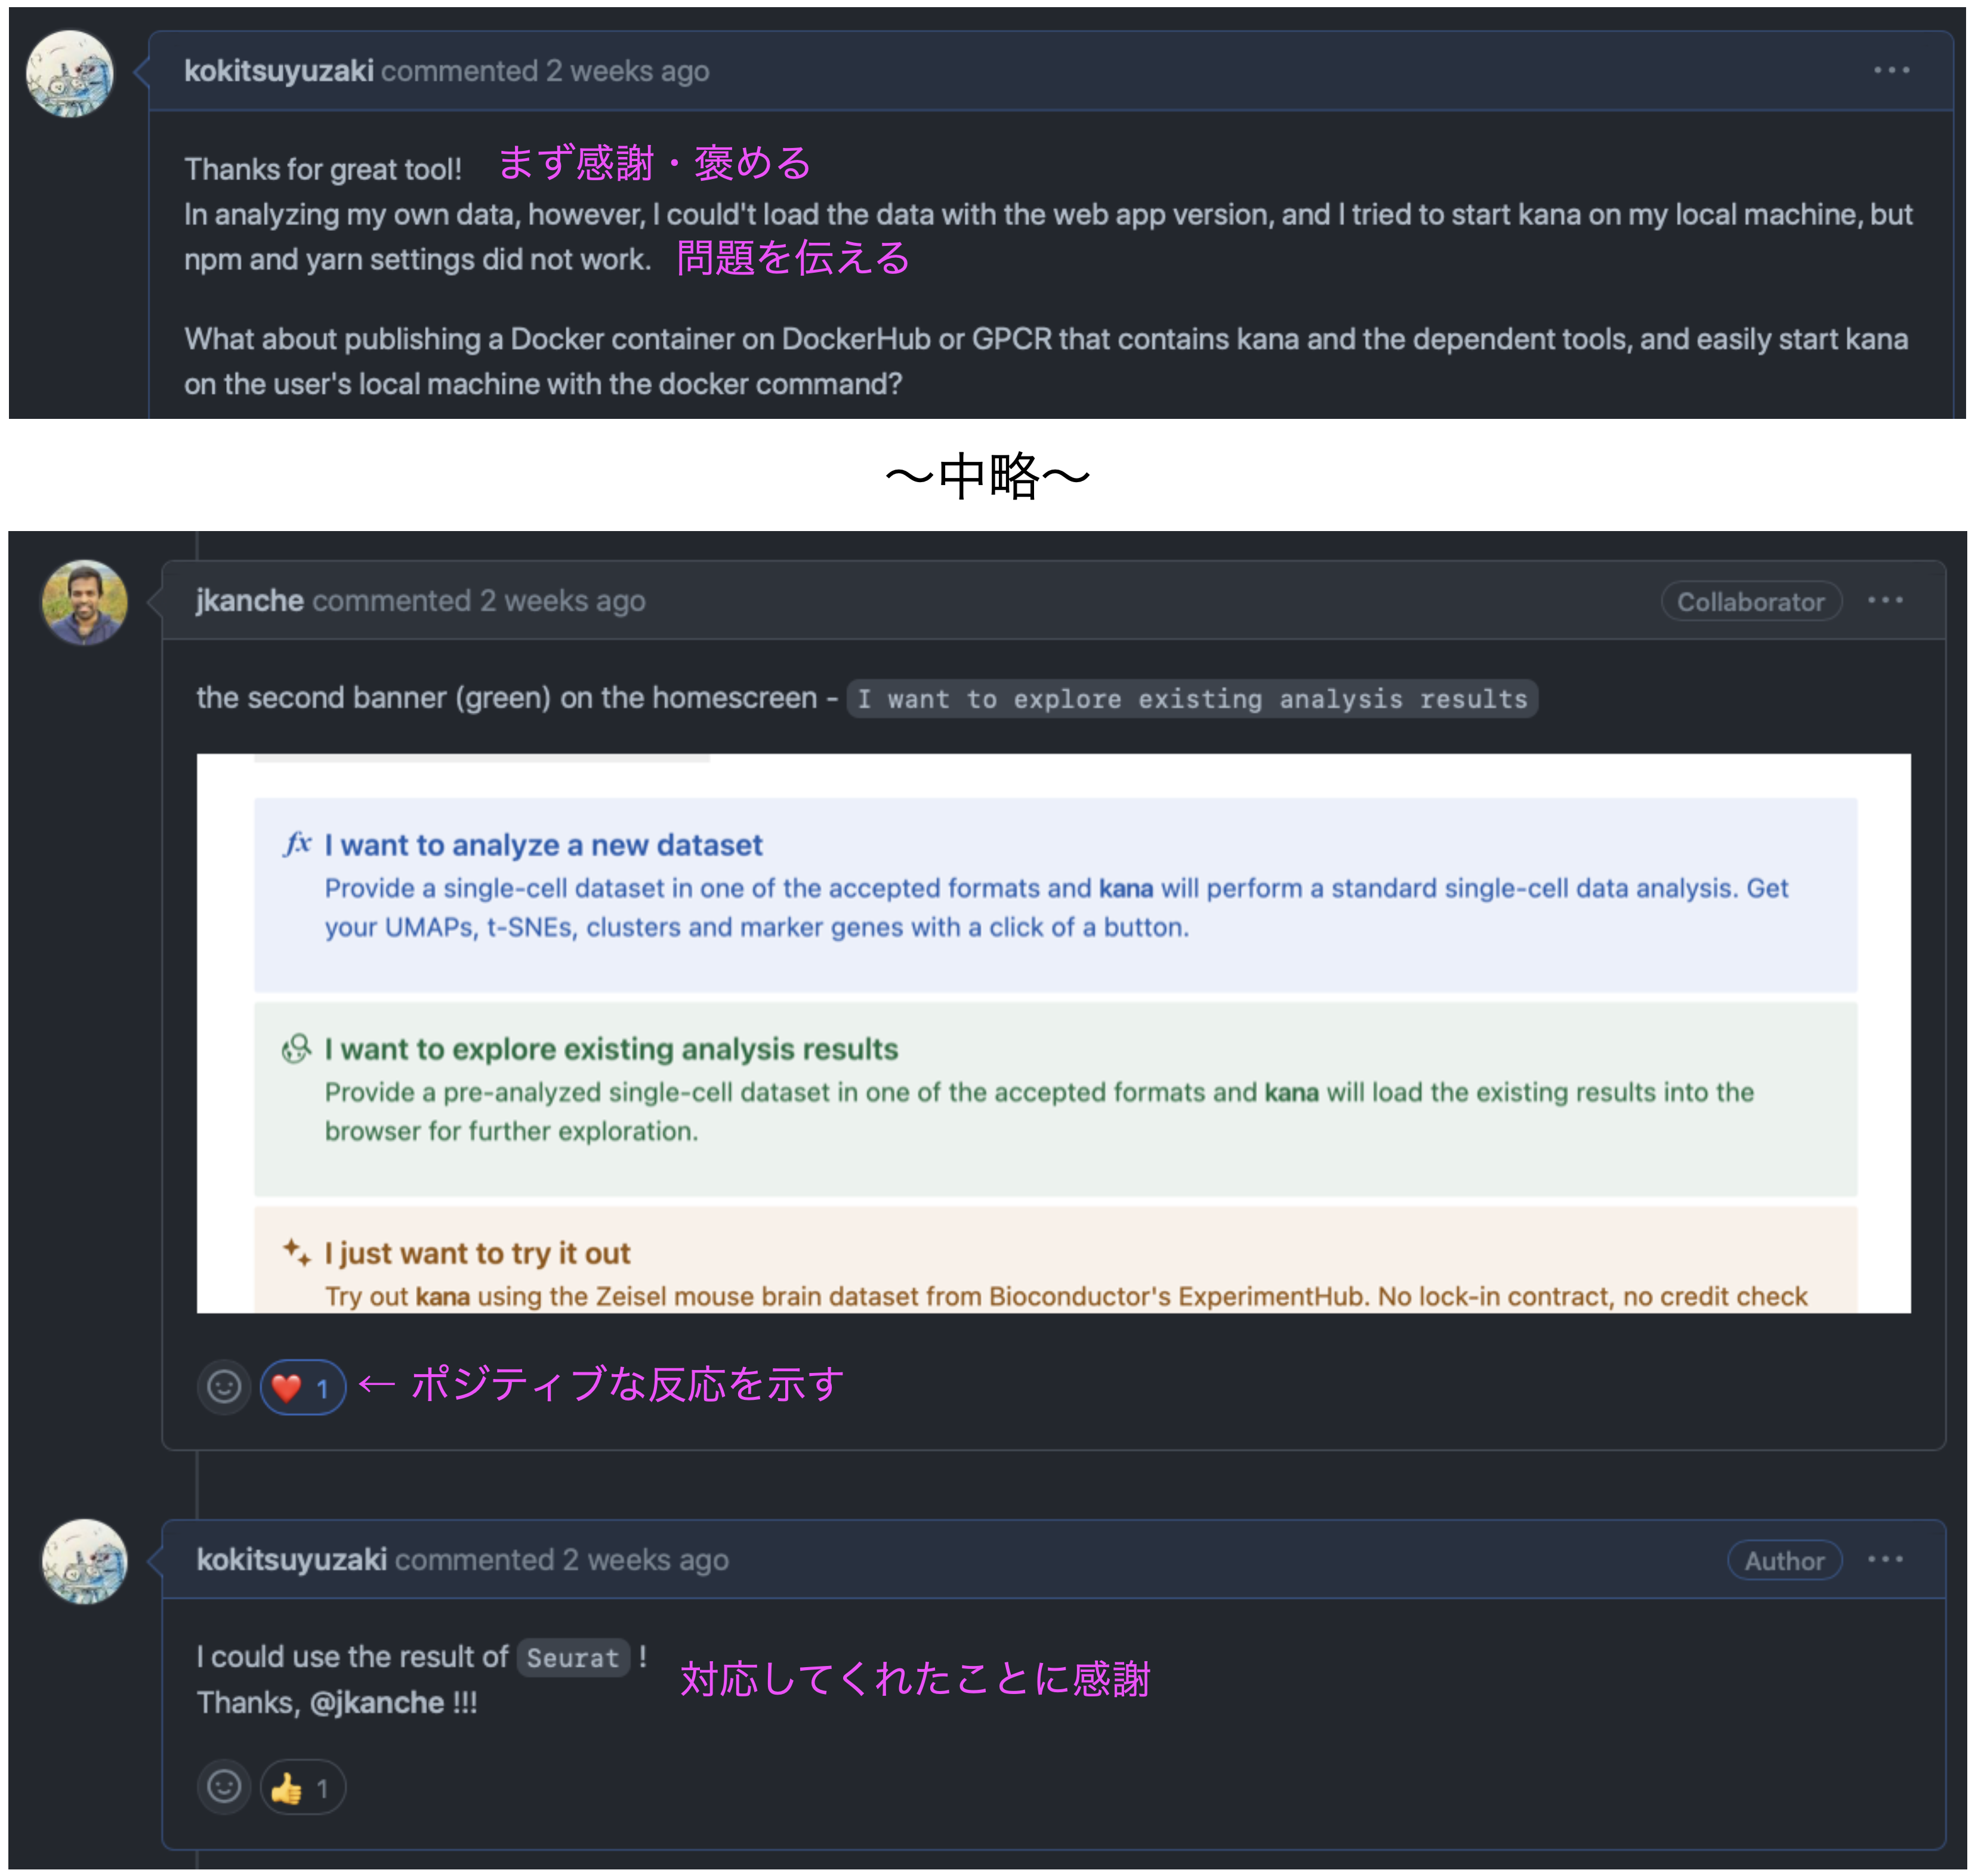1981x1876 pixels.
Task: Open jkanche username link in comment header
Action: click(250, 601)
